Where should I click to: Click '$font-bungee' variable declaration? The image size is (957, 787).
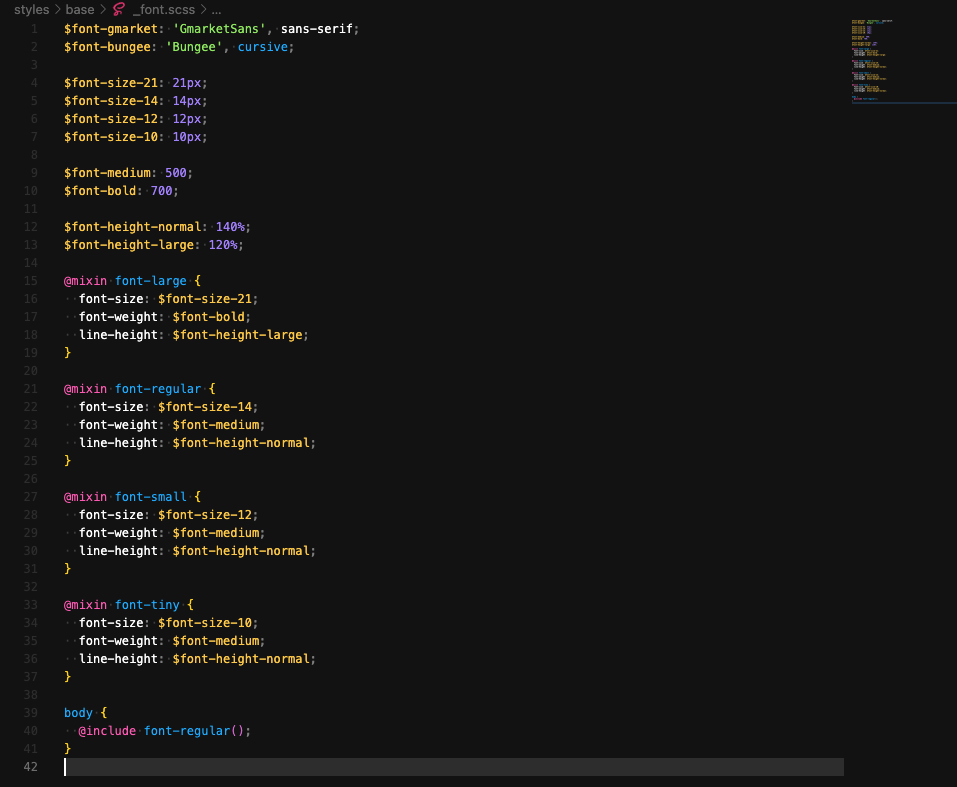107,47
